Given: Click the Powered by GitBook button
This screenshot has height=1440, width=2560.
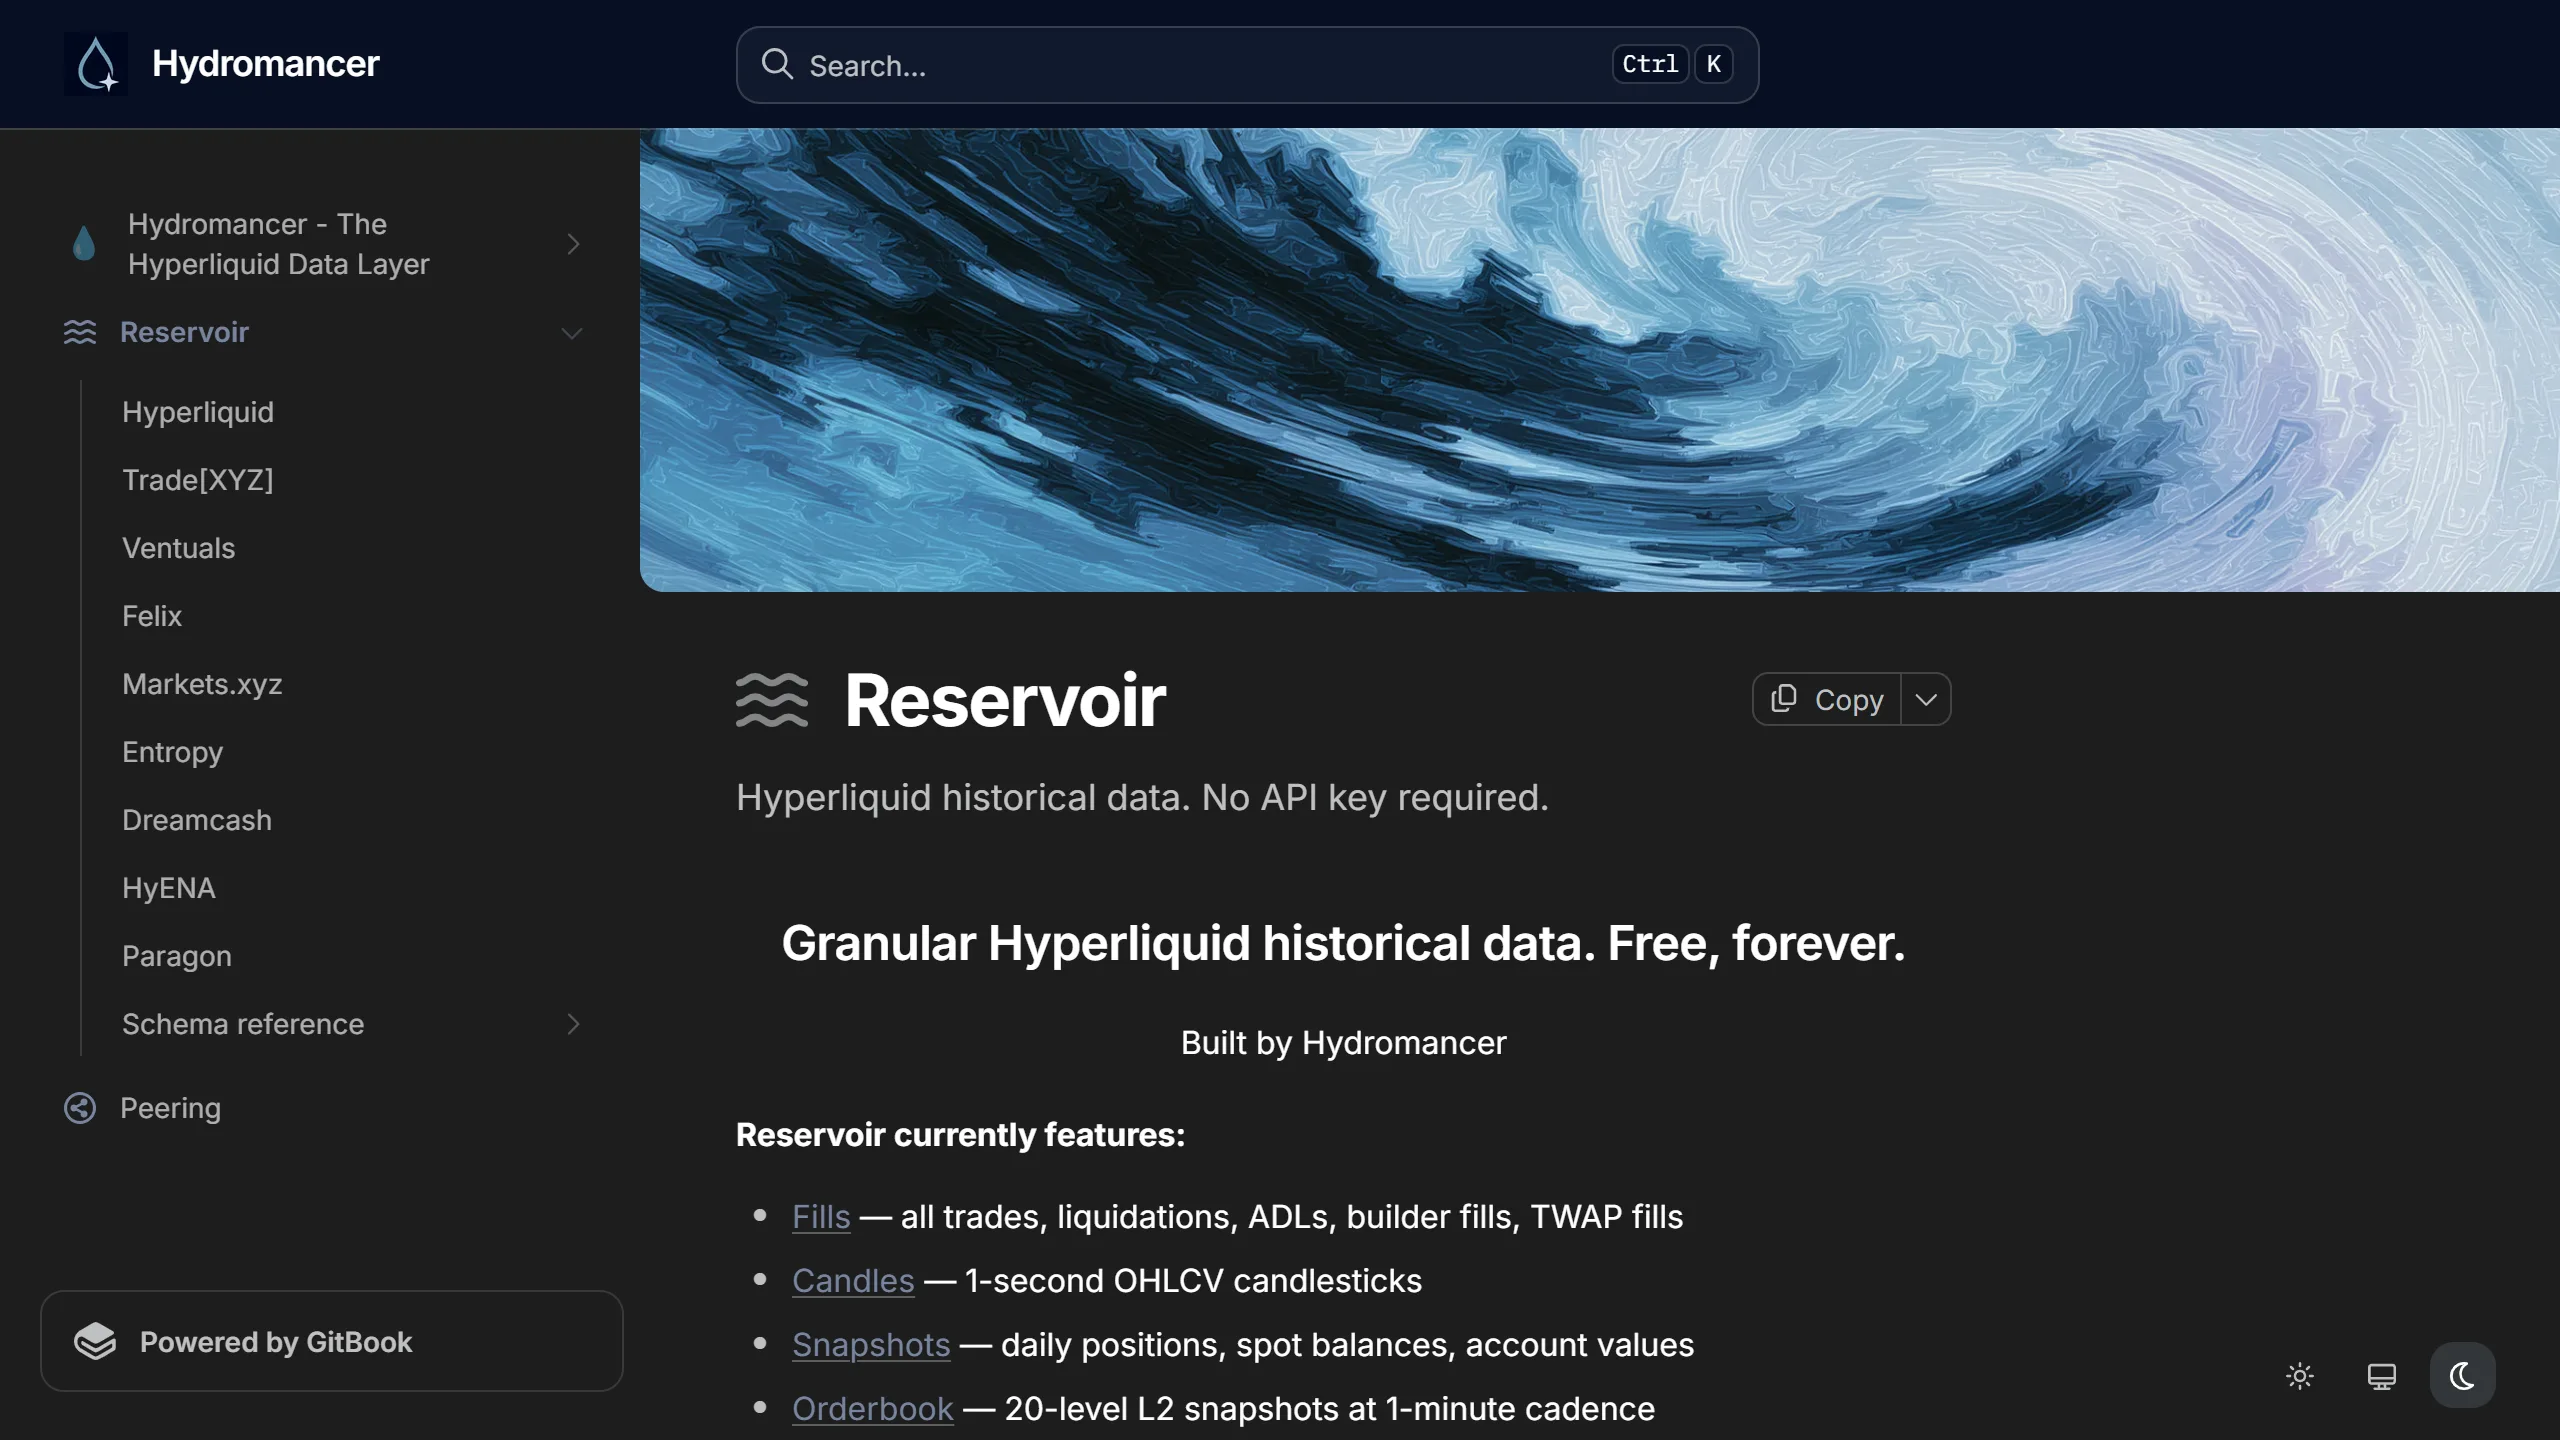Looking at the screenshot, I should click(332, 1341).
